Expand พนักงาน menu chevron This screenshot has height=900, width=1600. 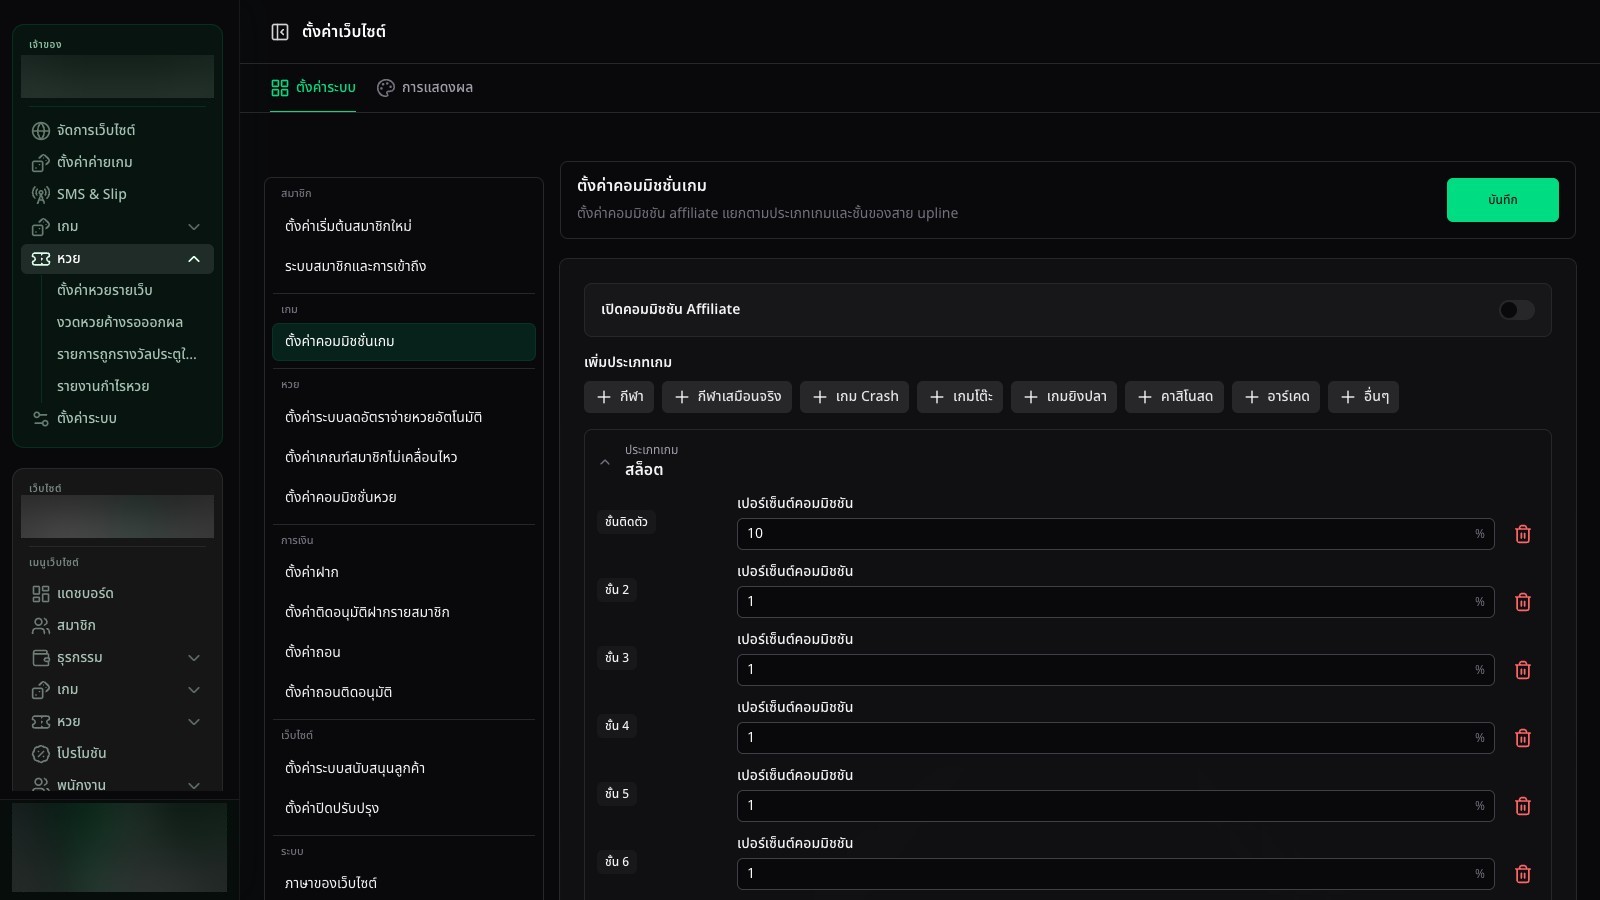[194, 785]
